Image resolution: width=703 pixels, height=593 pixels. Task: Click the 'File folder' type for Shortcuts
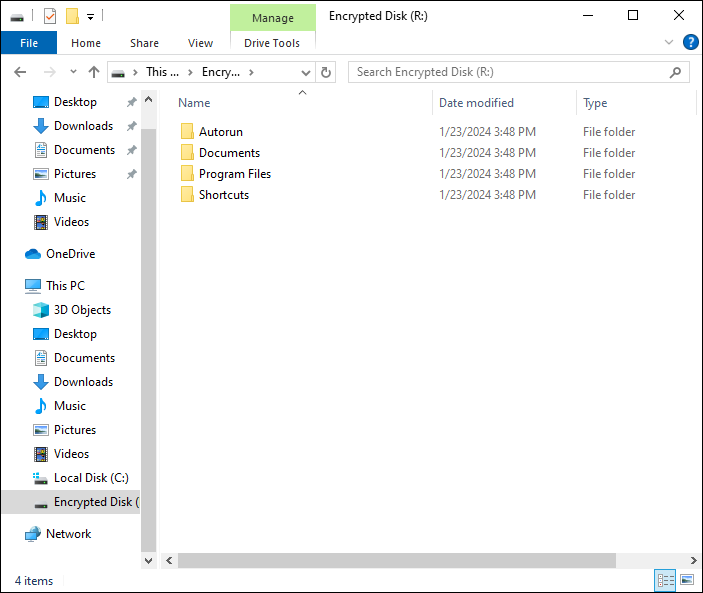(x=609, y=195)
